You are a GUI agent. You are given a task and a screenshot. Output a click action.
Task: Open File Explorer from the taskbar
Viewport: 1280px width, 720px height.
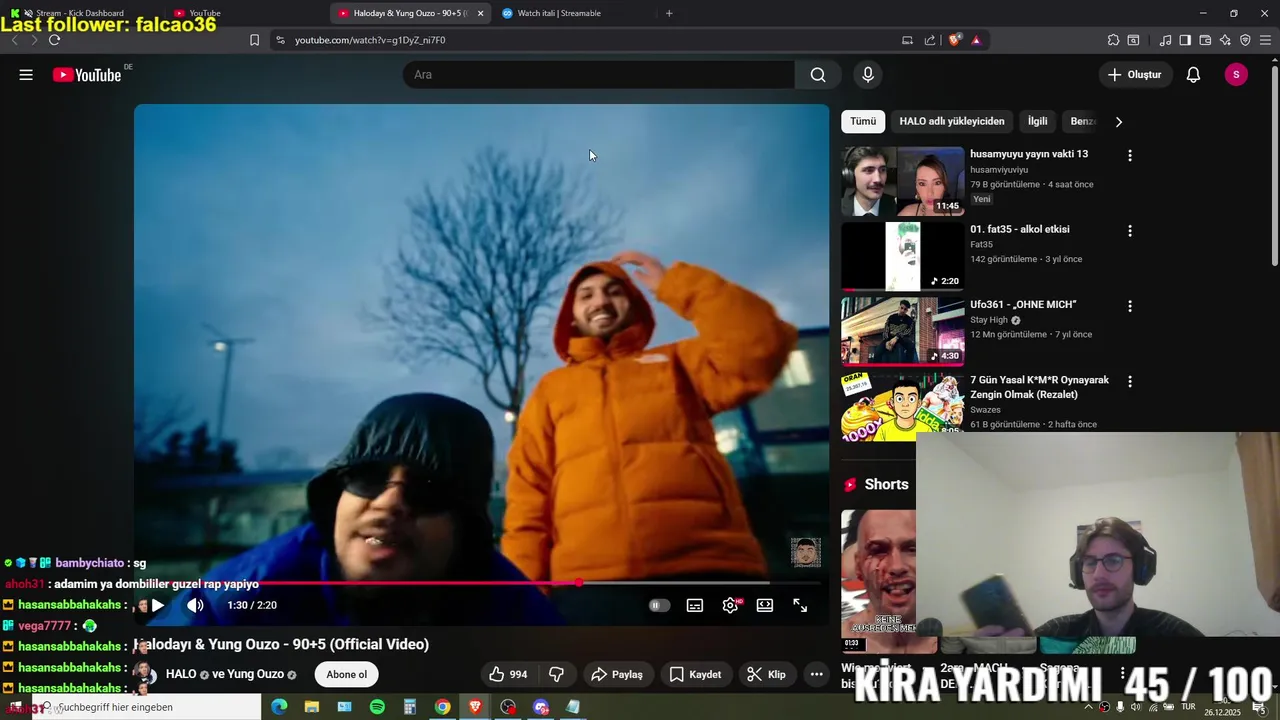click(312, 707)
